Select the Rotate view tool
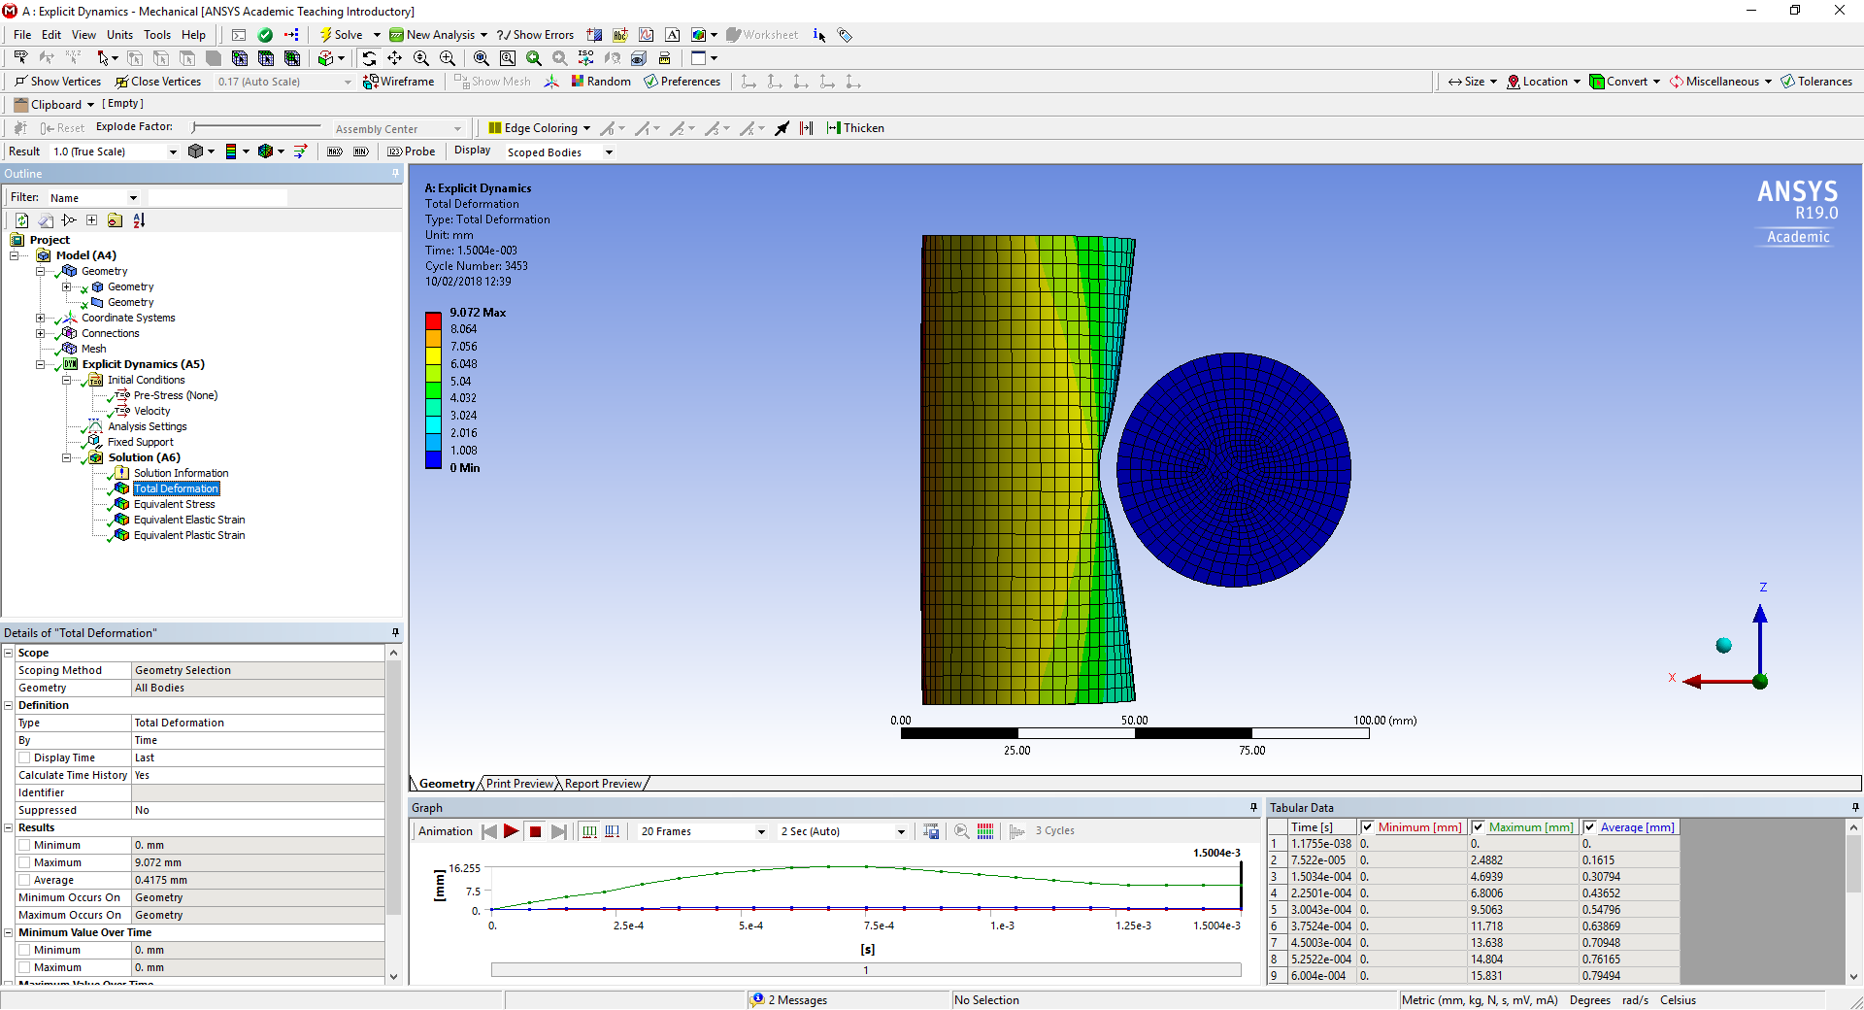 tap(369, 58)
